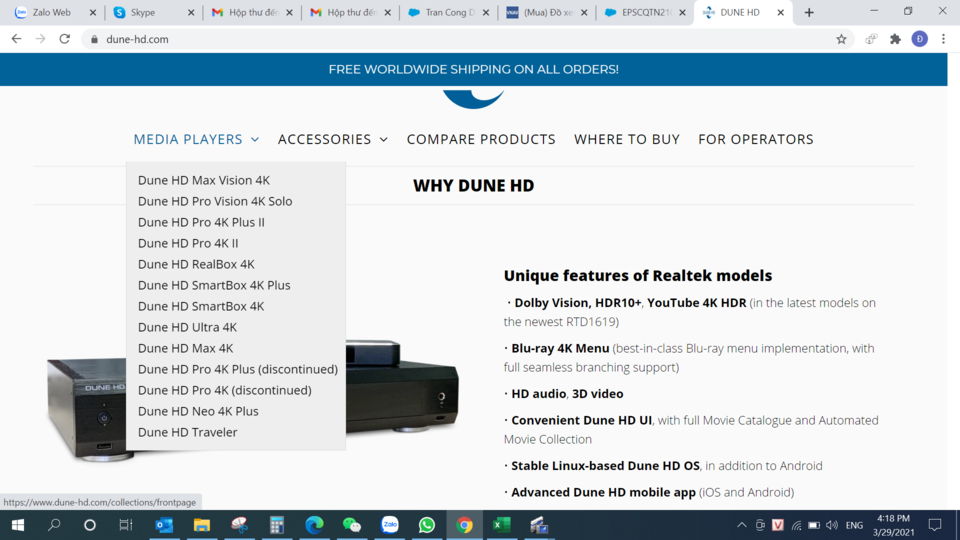Click the dune-hd.com address bar
Viewport: 960px width, 540px height.
[x=459, y=39]
